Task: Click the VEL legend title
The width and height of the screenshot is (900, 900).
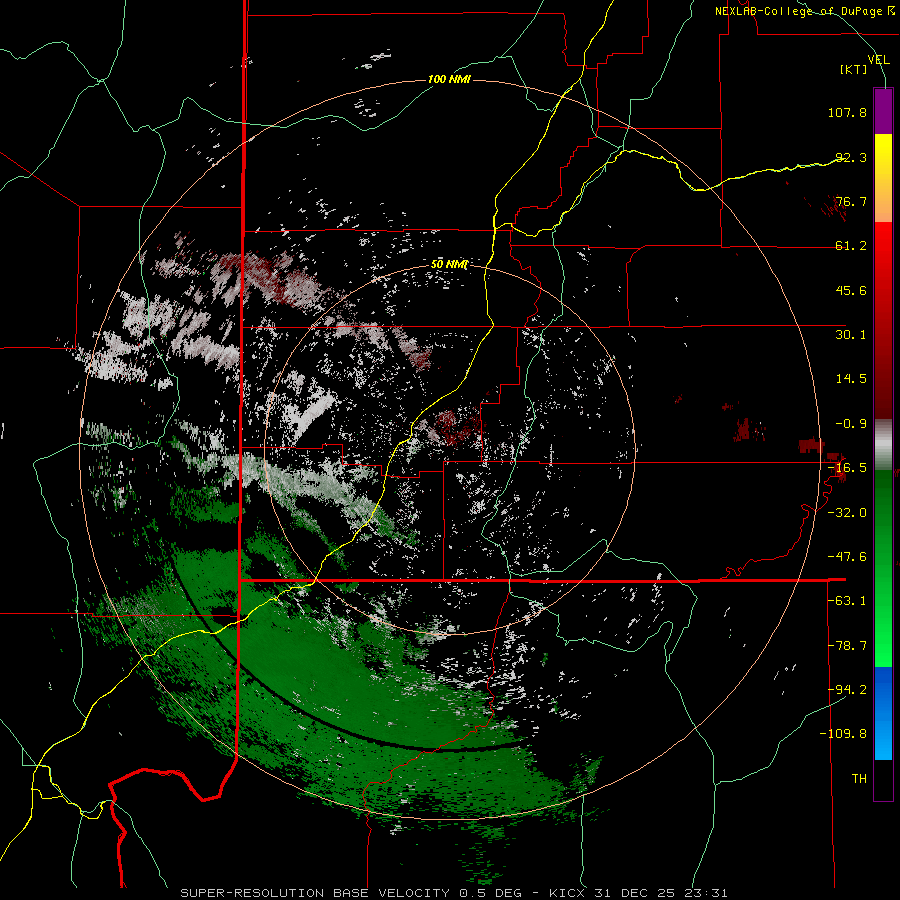Action: click(x=878, y=60)
